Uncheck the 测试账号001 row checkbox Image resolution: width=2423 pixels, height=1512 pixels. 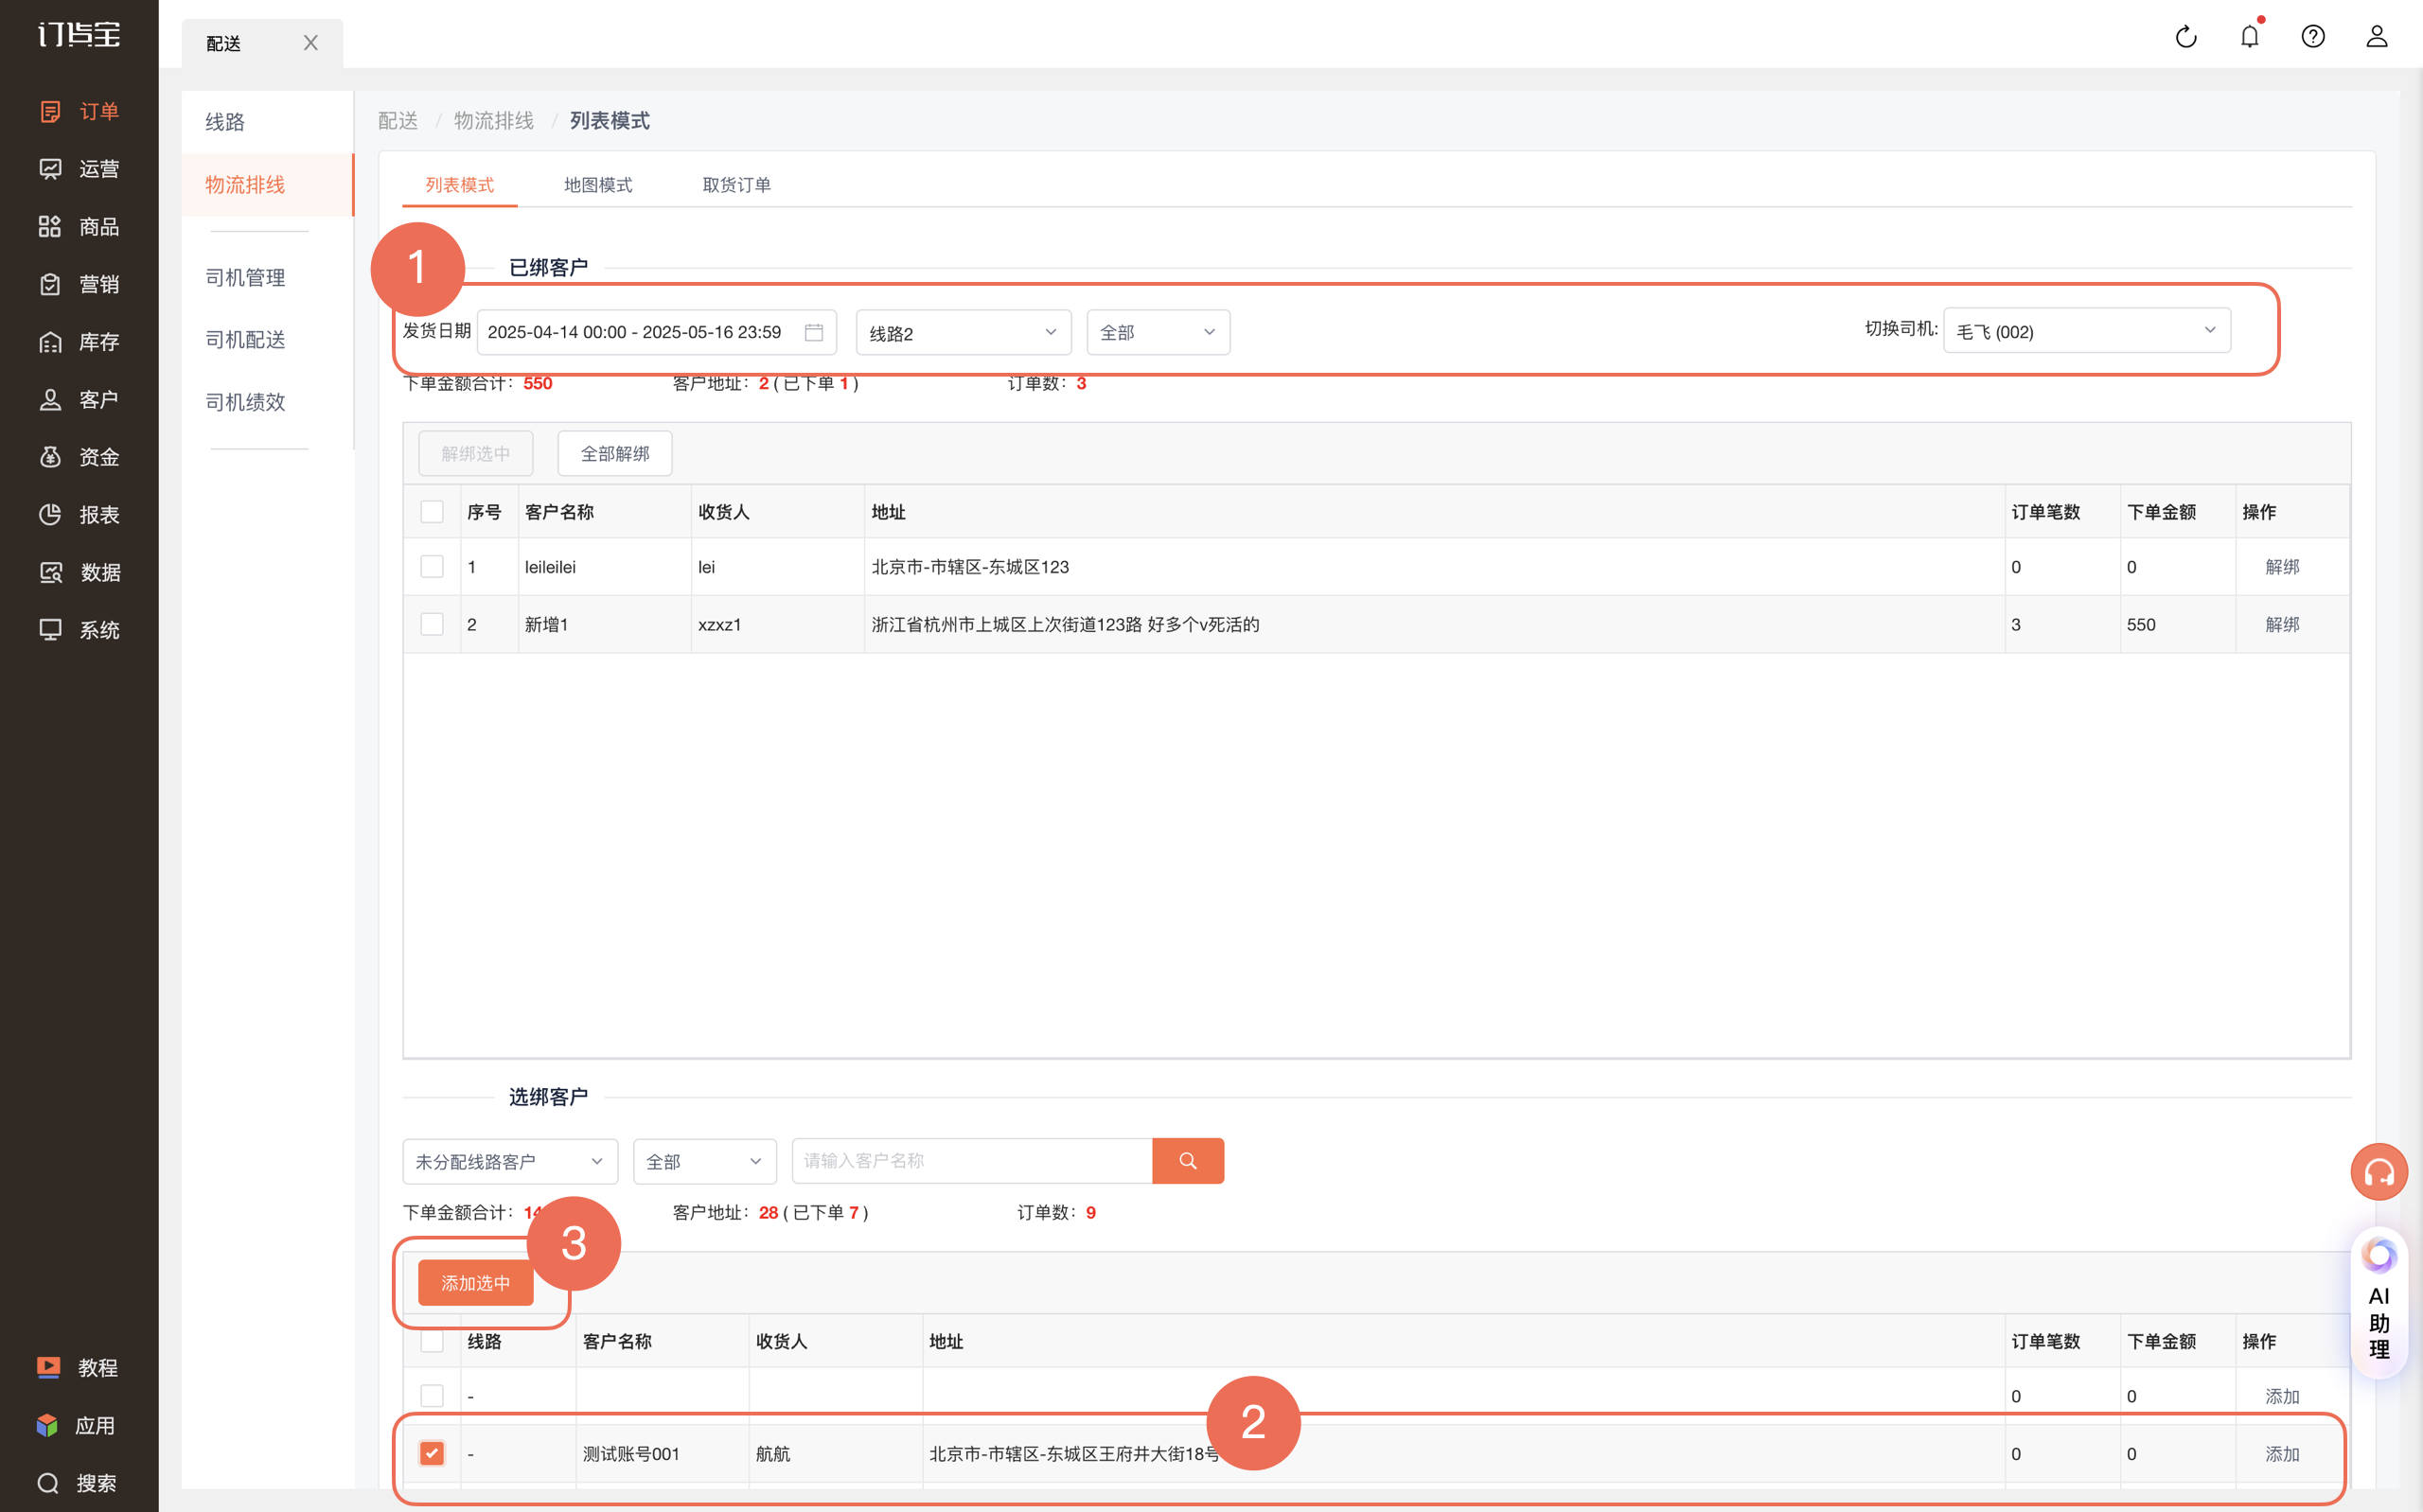pyautogui.click(x=432, y=1453)
